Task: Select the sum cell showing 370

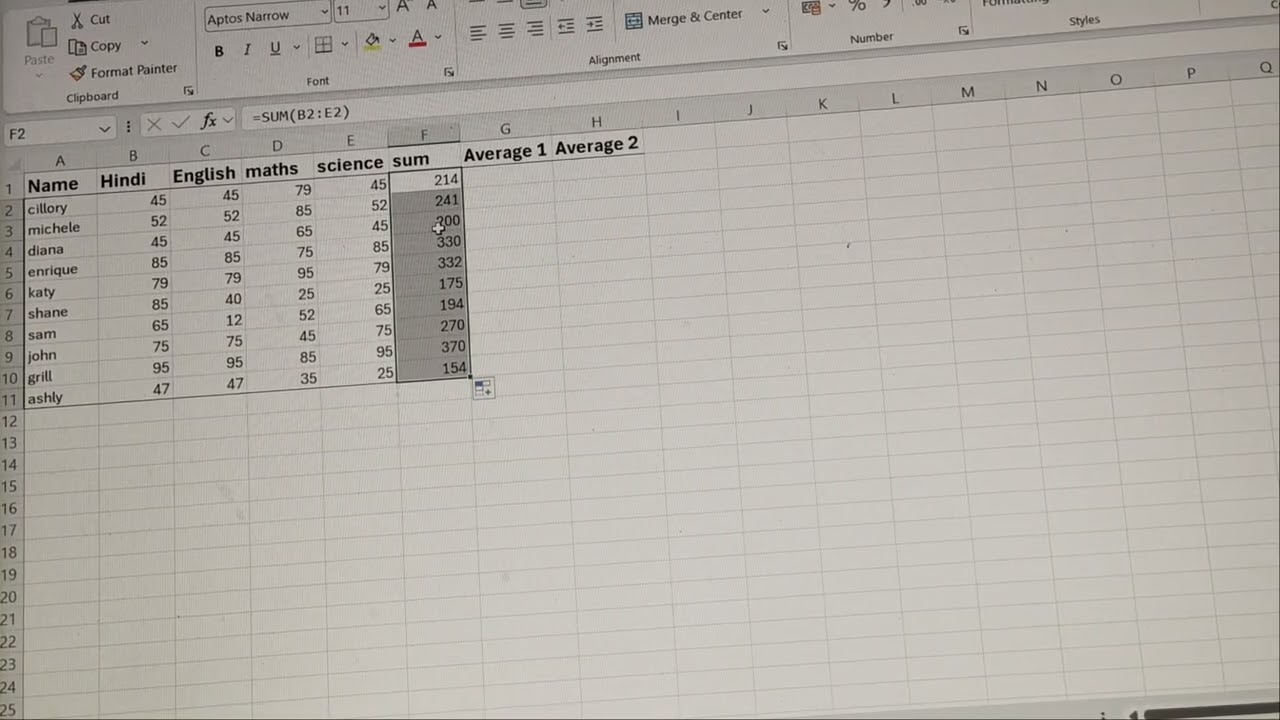Action: [432, 347]
